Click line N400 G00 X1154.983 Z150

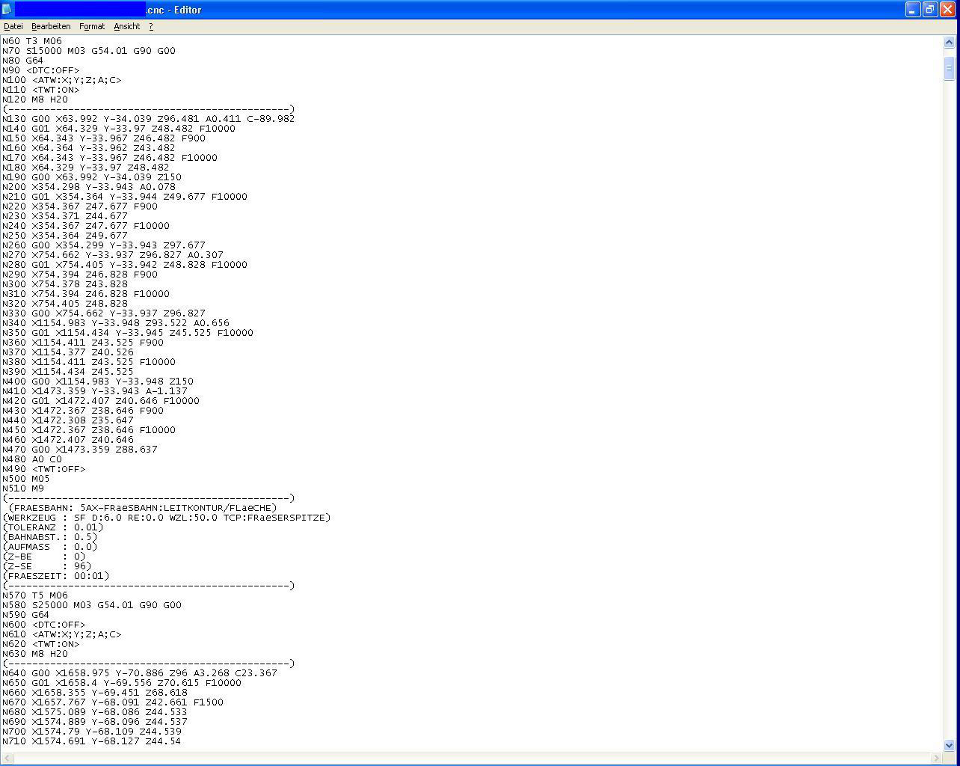pos(98,381)
